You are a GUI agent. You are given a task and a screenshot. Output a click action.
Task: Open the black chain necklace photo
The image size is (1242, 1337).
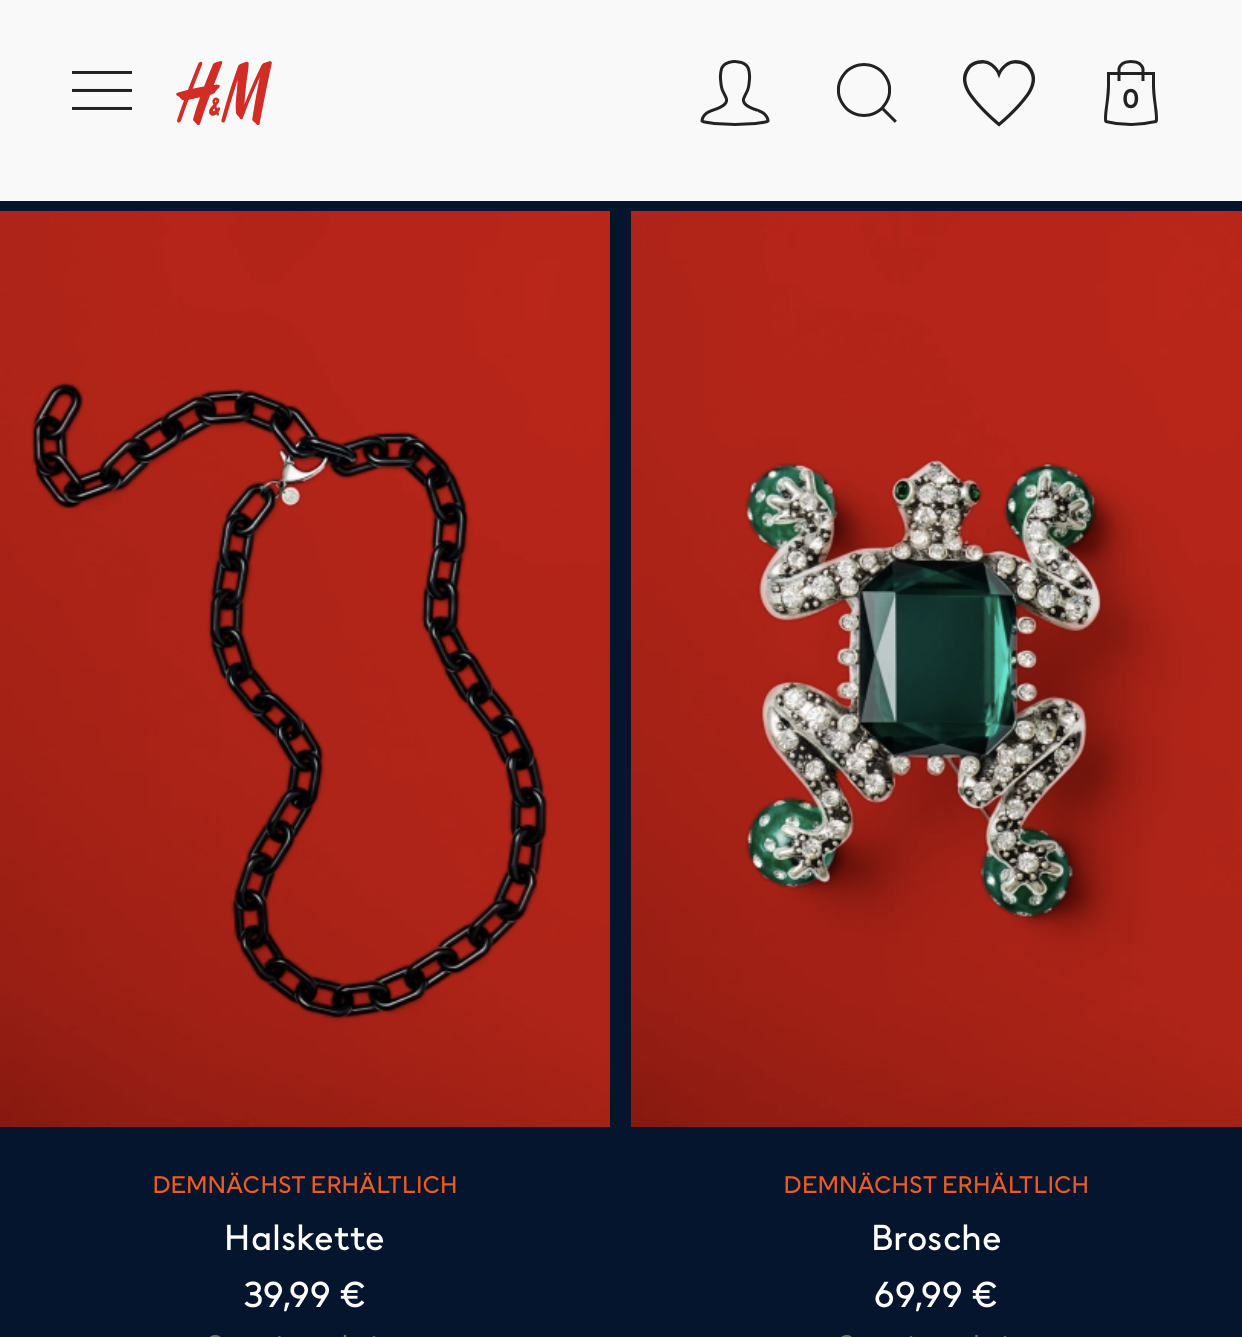tap(305, 669)
